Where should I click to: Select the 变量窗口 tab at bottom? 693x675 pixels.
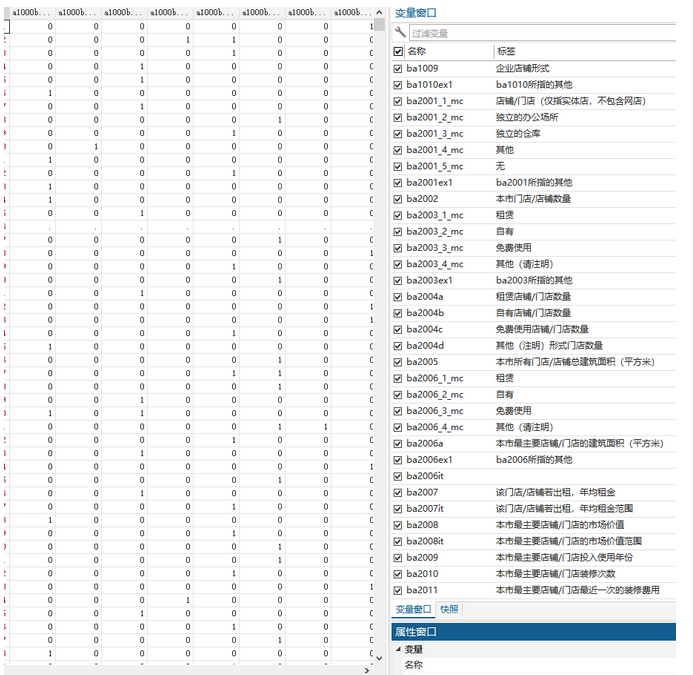[x=412, y=609]
